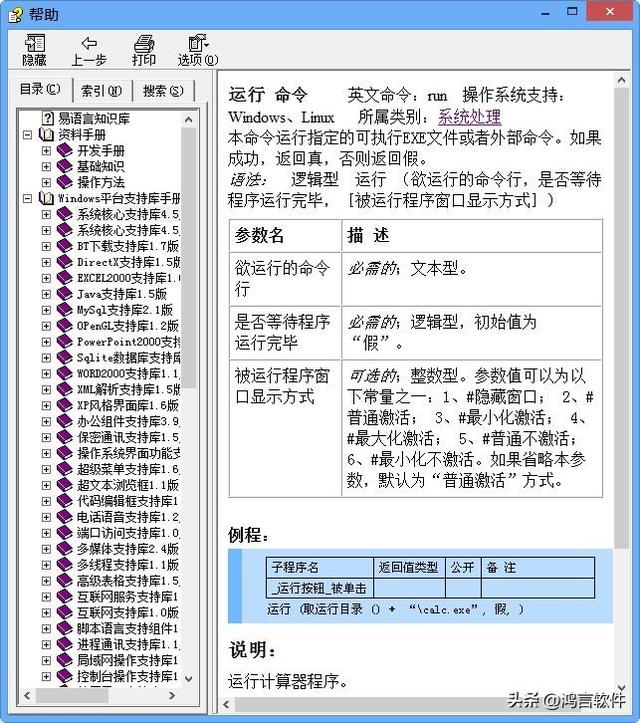Click the book icon beside MySql支持库2.1版
Screen dimensions: 640x723
coord(65,310)
